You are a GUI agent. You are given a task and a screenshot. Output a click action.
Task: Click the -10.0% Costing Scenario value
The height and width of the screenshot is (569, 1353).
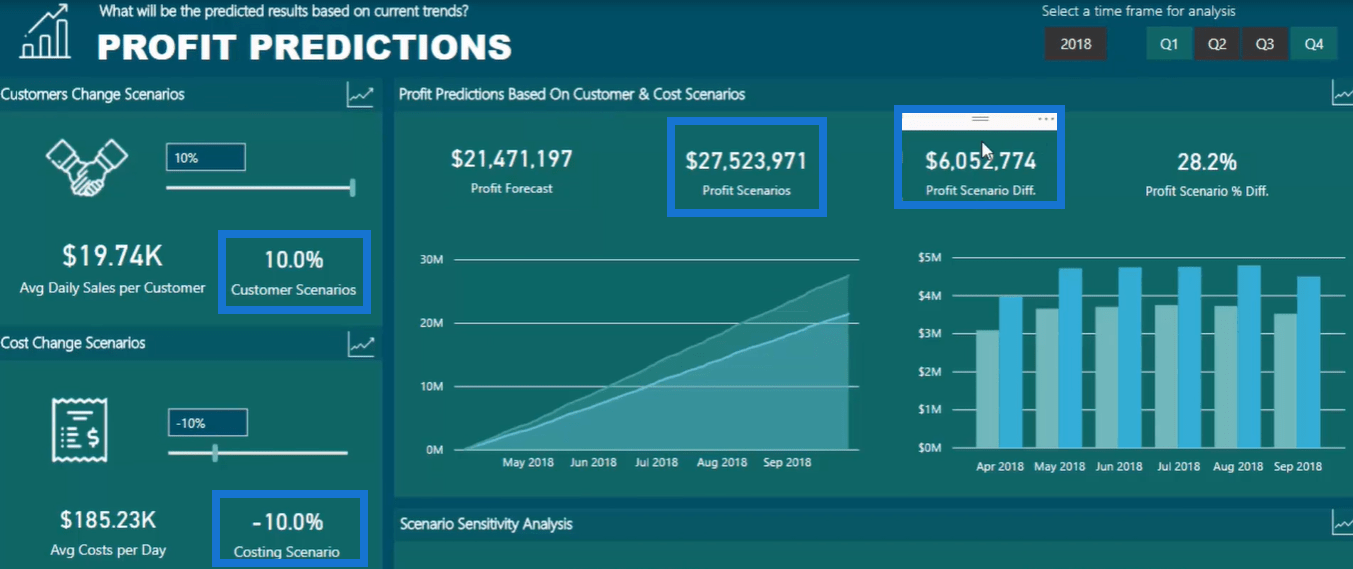coord(287,522)
